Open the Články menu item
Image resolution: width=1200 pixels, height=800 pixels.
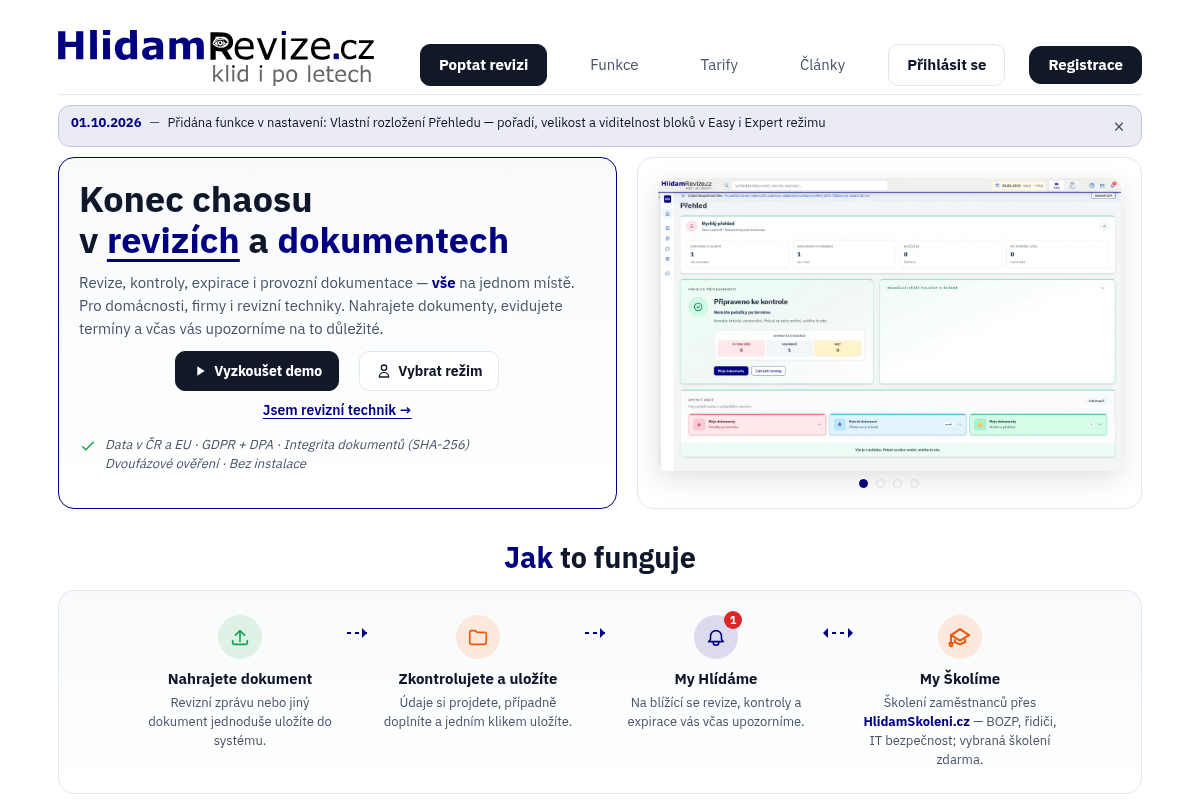coord(822,65)
